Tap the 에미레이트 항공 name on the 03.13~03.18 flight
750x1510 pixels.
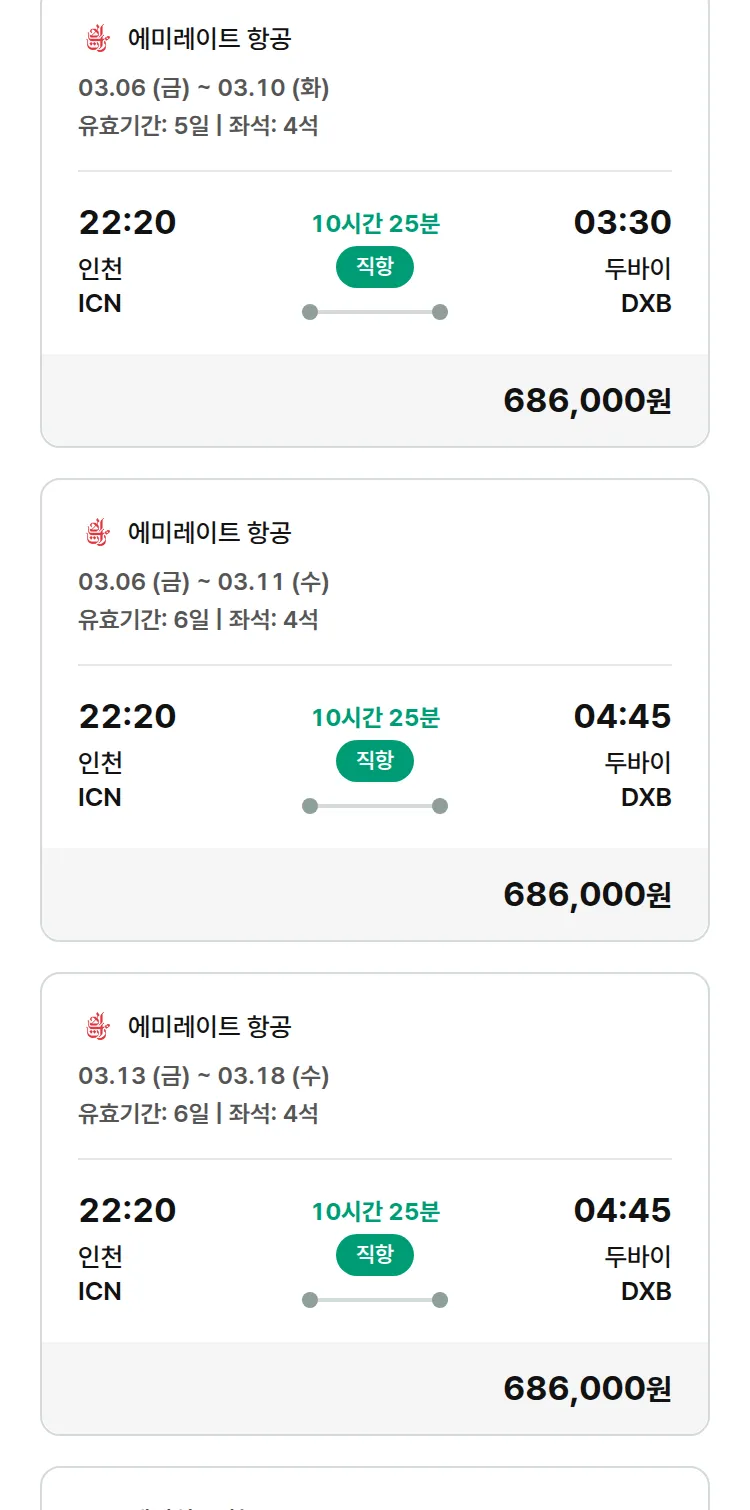click(x=209, y=1026)
